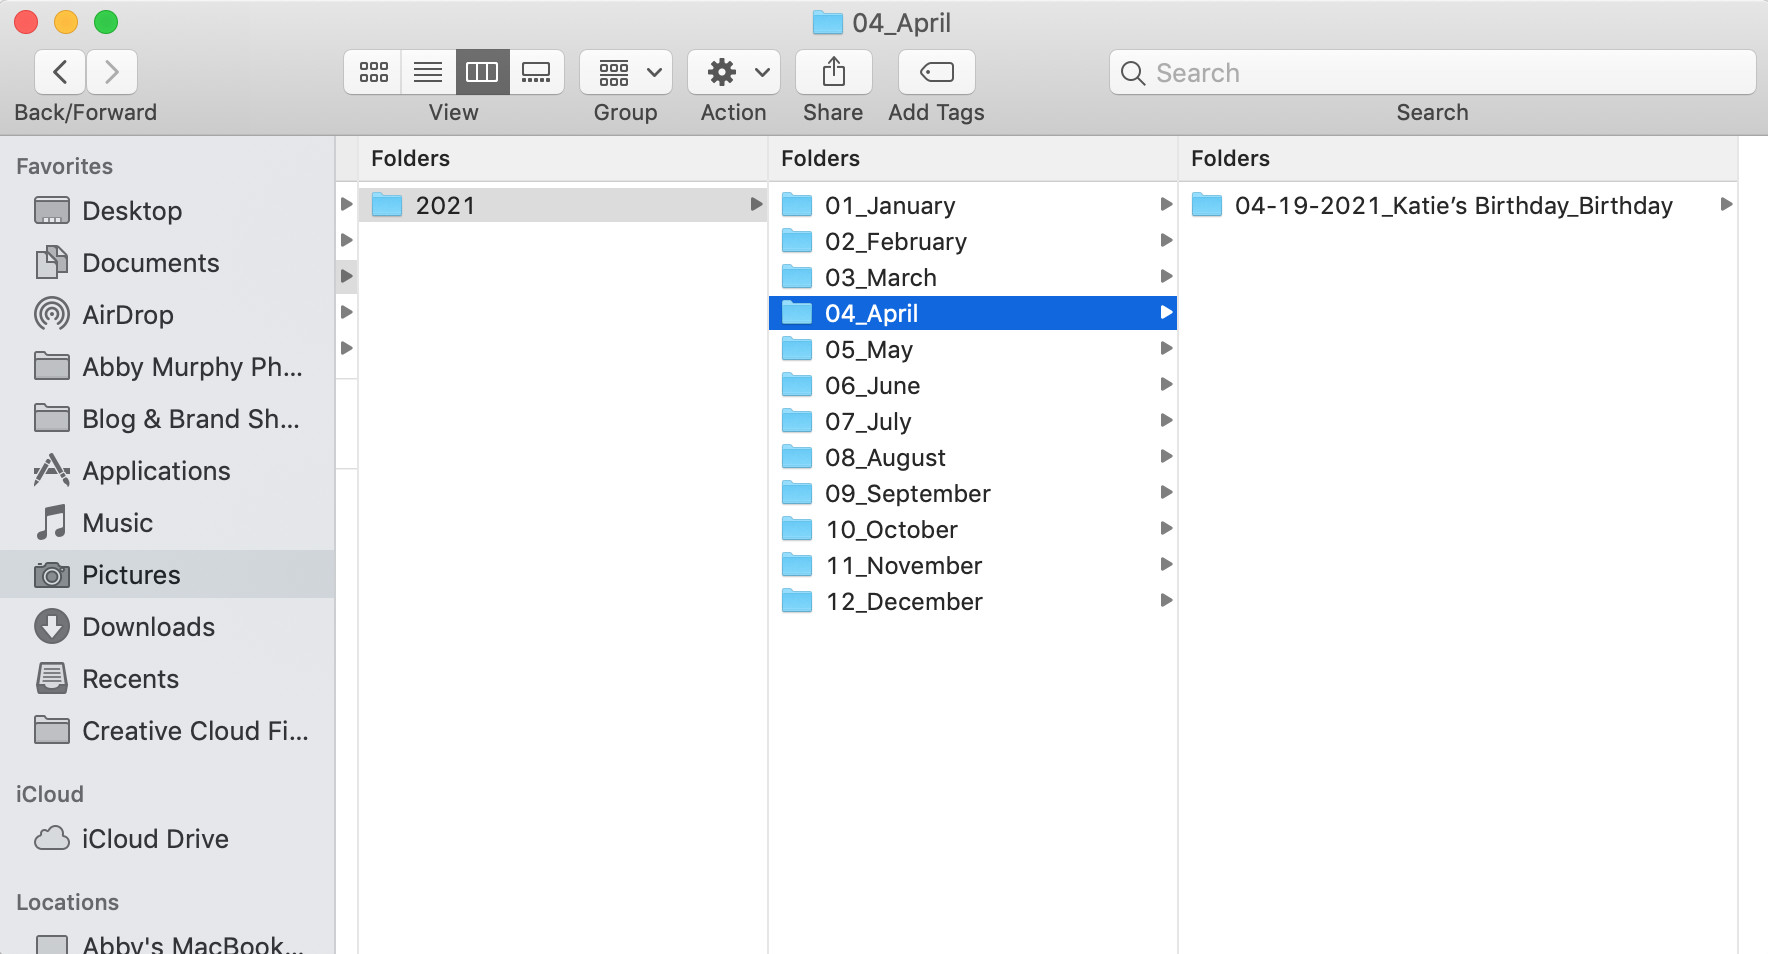Go back to the previous folder
The image size is (1768, 954).
pos(60,72)
